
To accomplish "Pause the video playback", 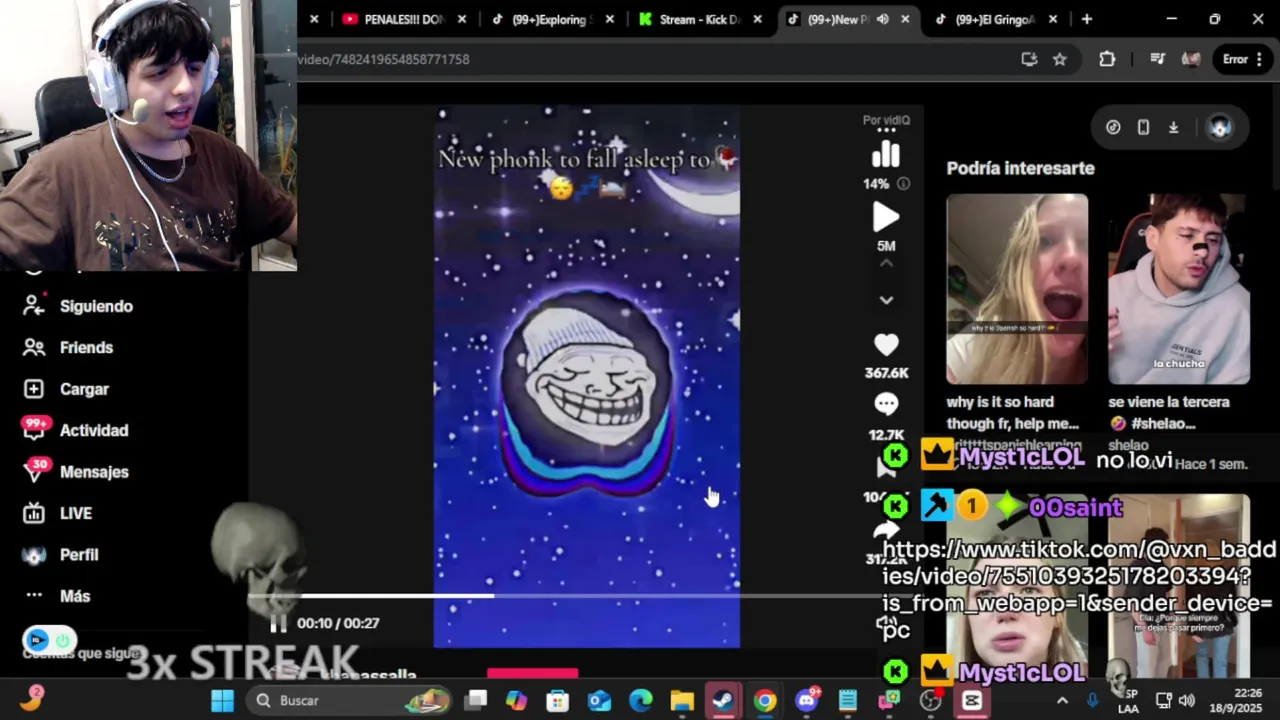I will 278,623.
